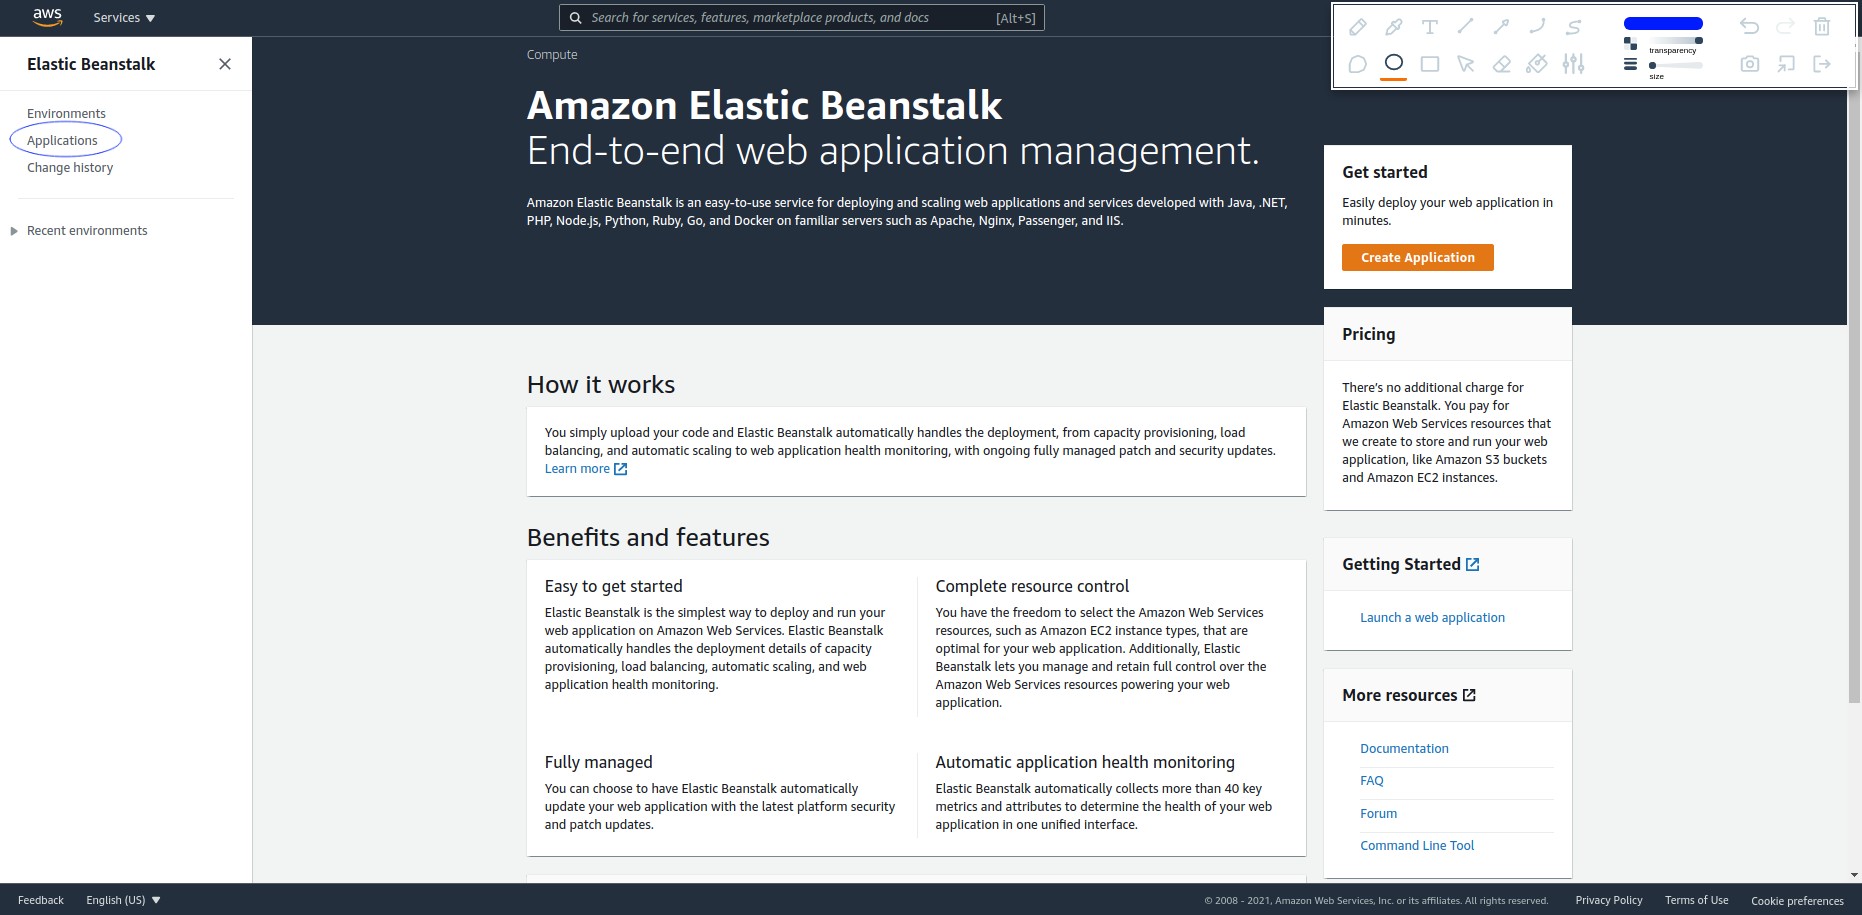Open the Getting Started external link
The width and height of the screenshot is (1862, 915).
click(1410, 564)
